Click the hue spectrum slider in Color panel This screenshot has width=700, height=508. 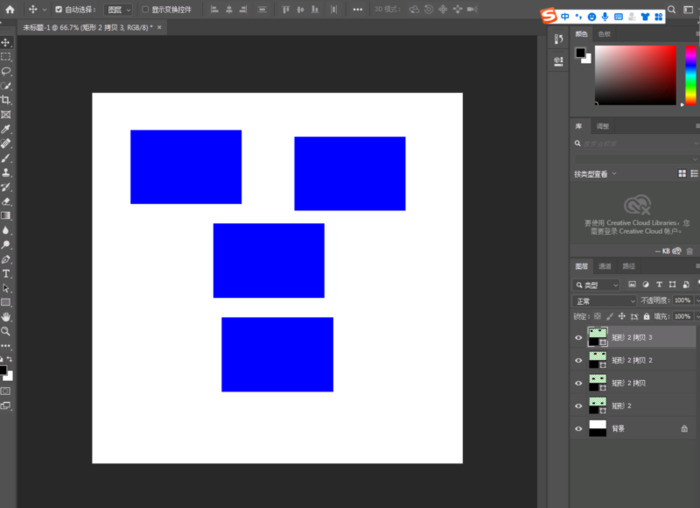[690, 75]
